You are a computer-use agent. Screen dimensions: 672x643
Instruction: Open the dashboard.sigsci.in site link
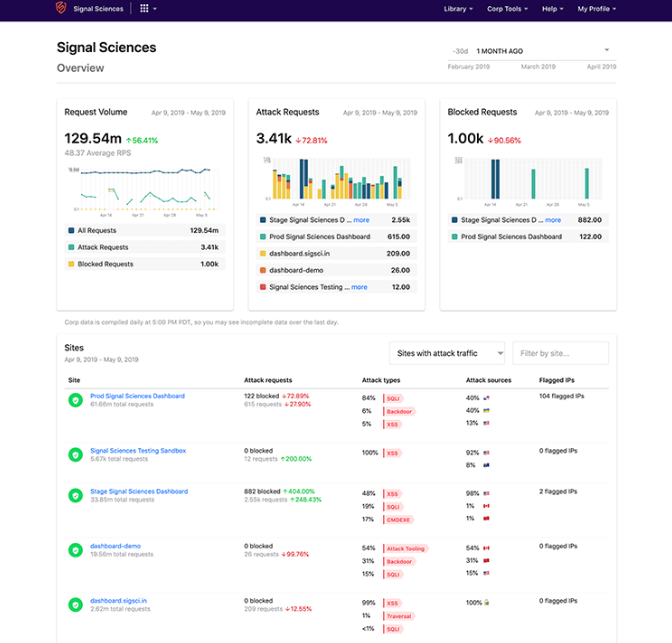[x=118, y=601]
